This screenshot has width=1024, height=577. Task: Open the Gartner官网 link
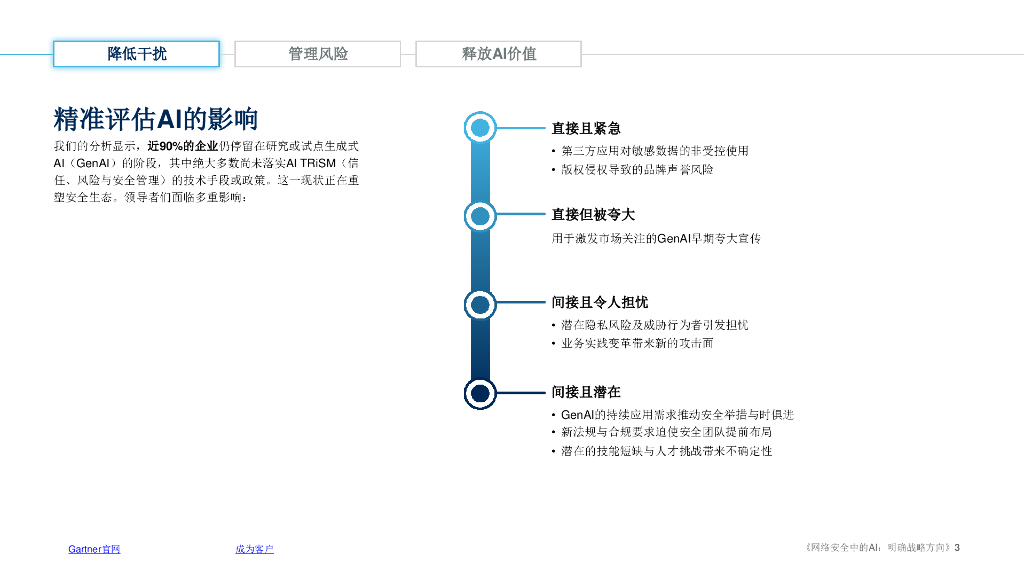pyautogui.click(x=94, y=549)
